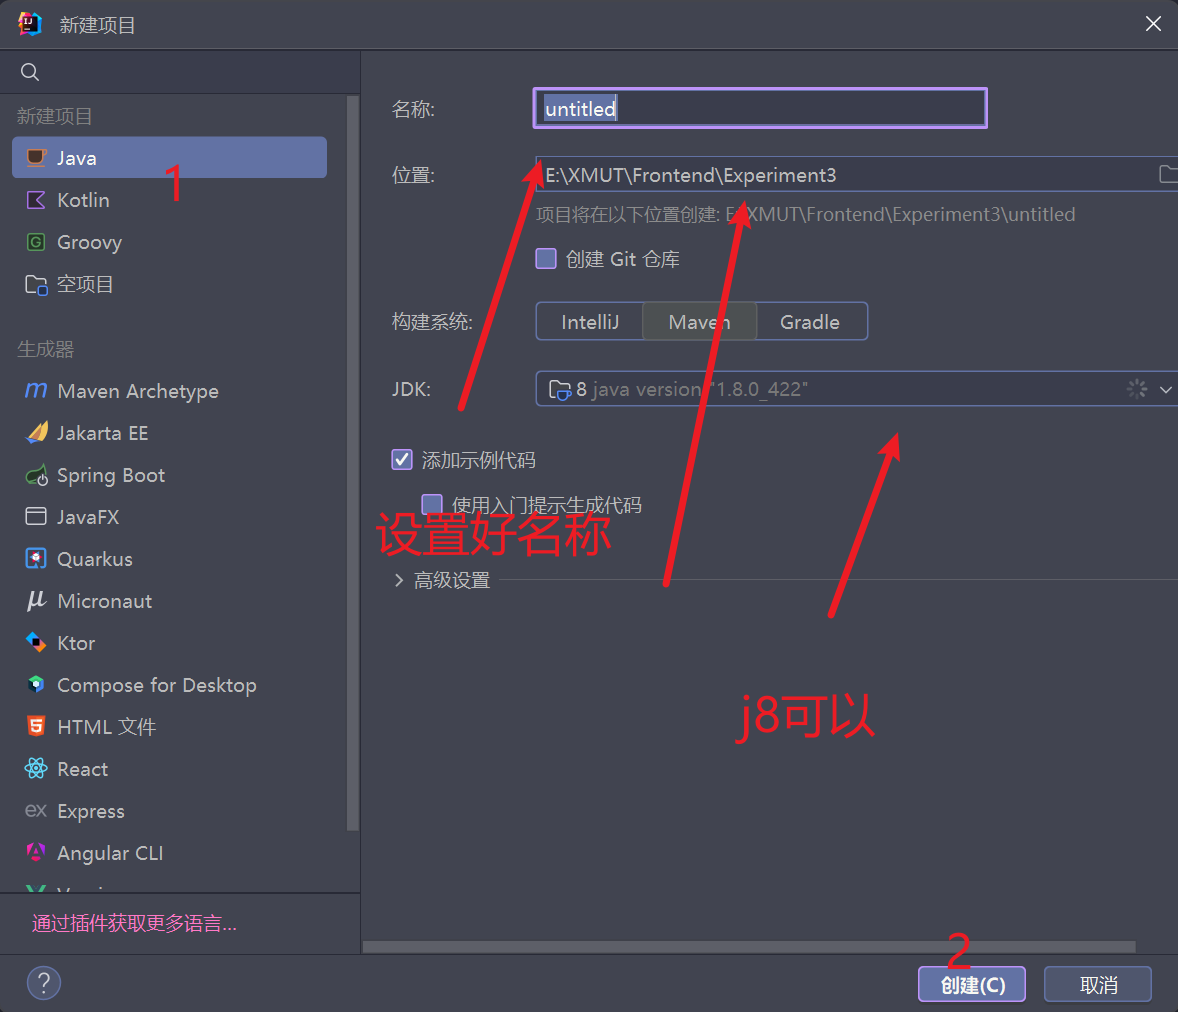Enable the 创建 Git 仓库 checkbox

click(546, 259)
